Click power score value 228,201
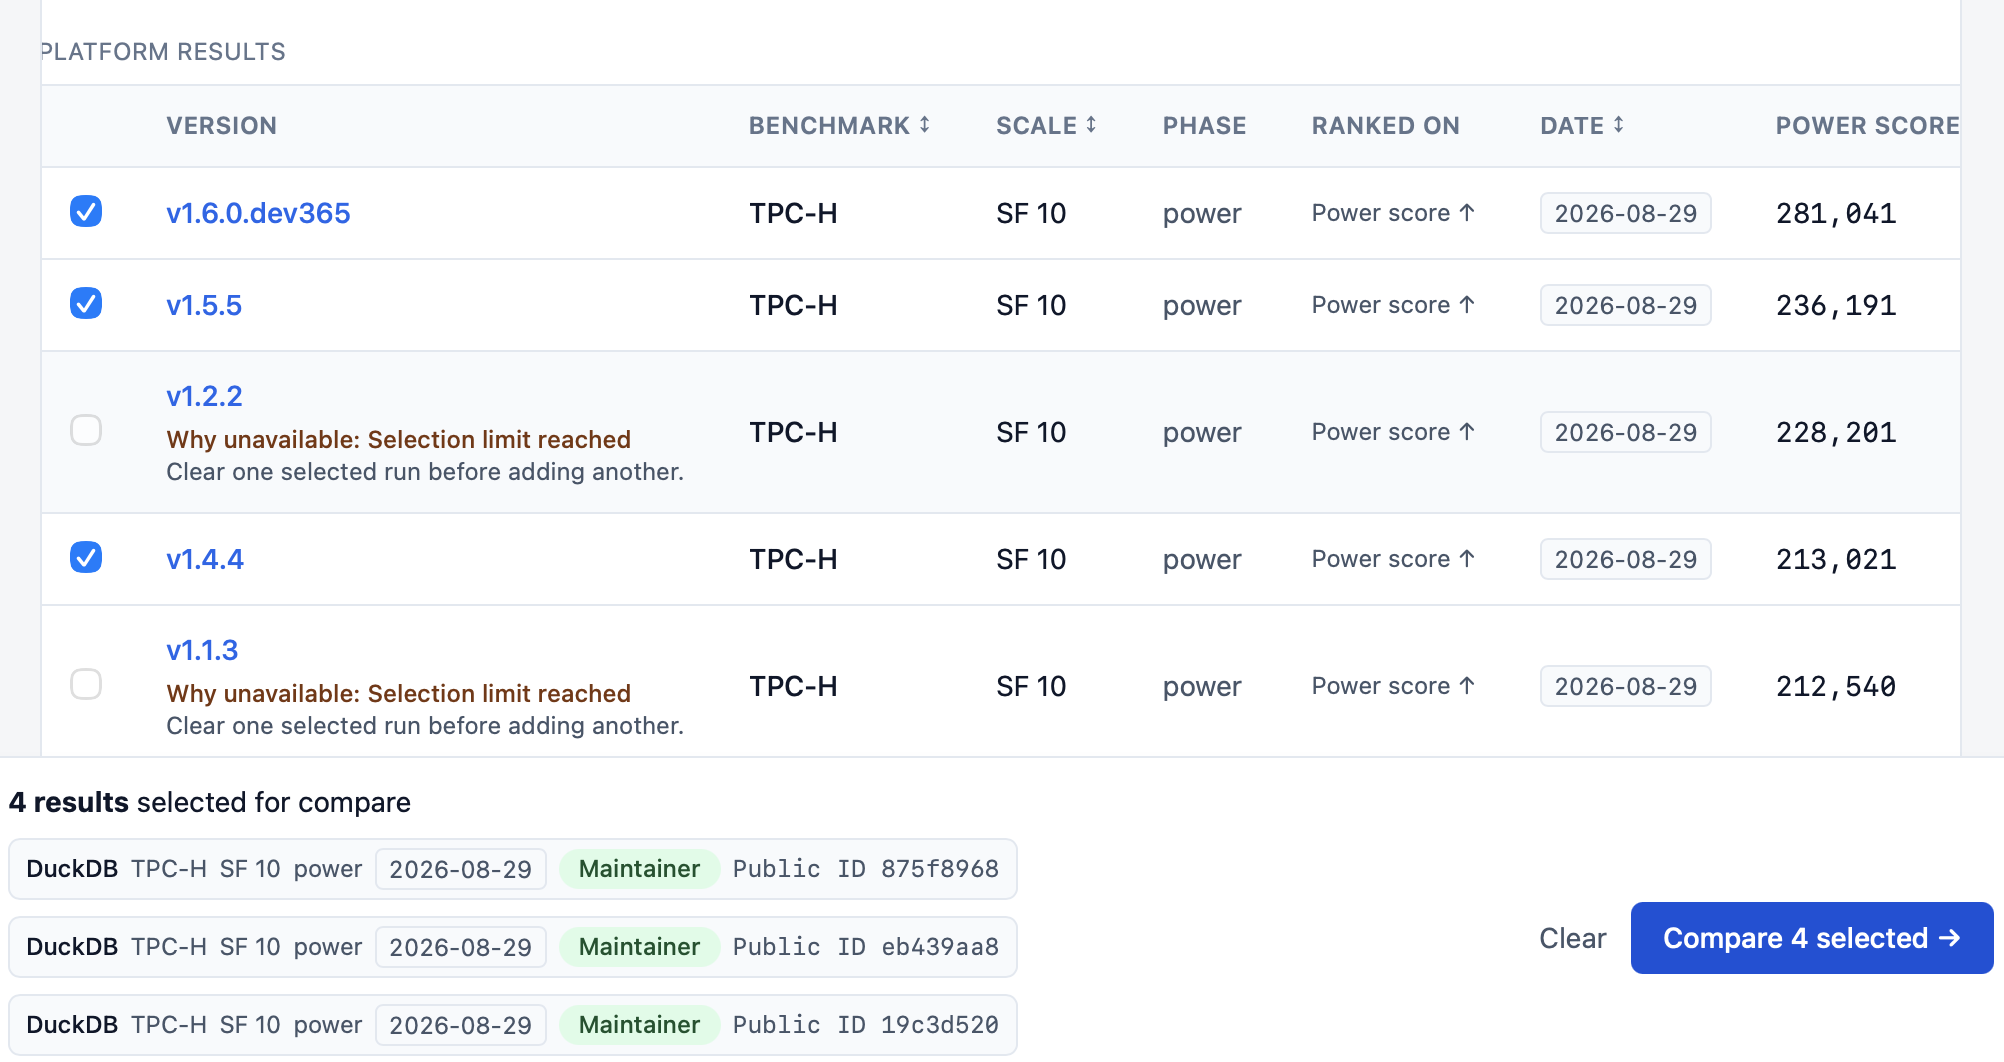 pos(1836,432)
